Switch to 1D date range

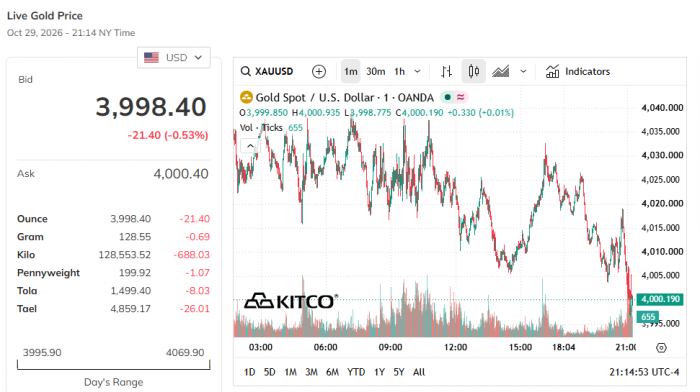pyautogui.click(x=250, y=372)
